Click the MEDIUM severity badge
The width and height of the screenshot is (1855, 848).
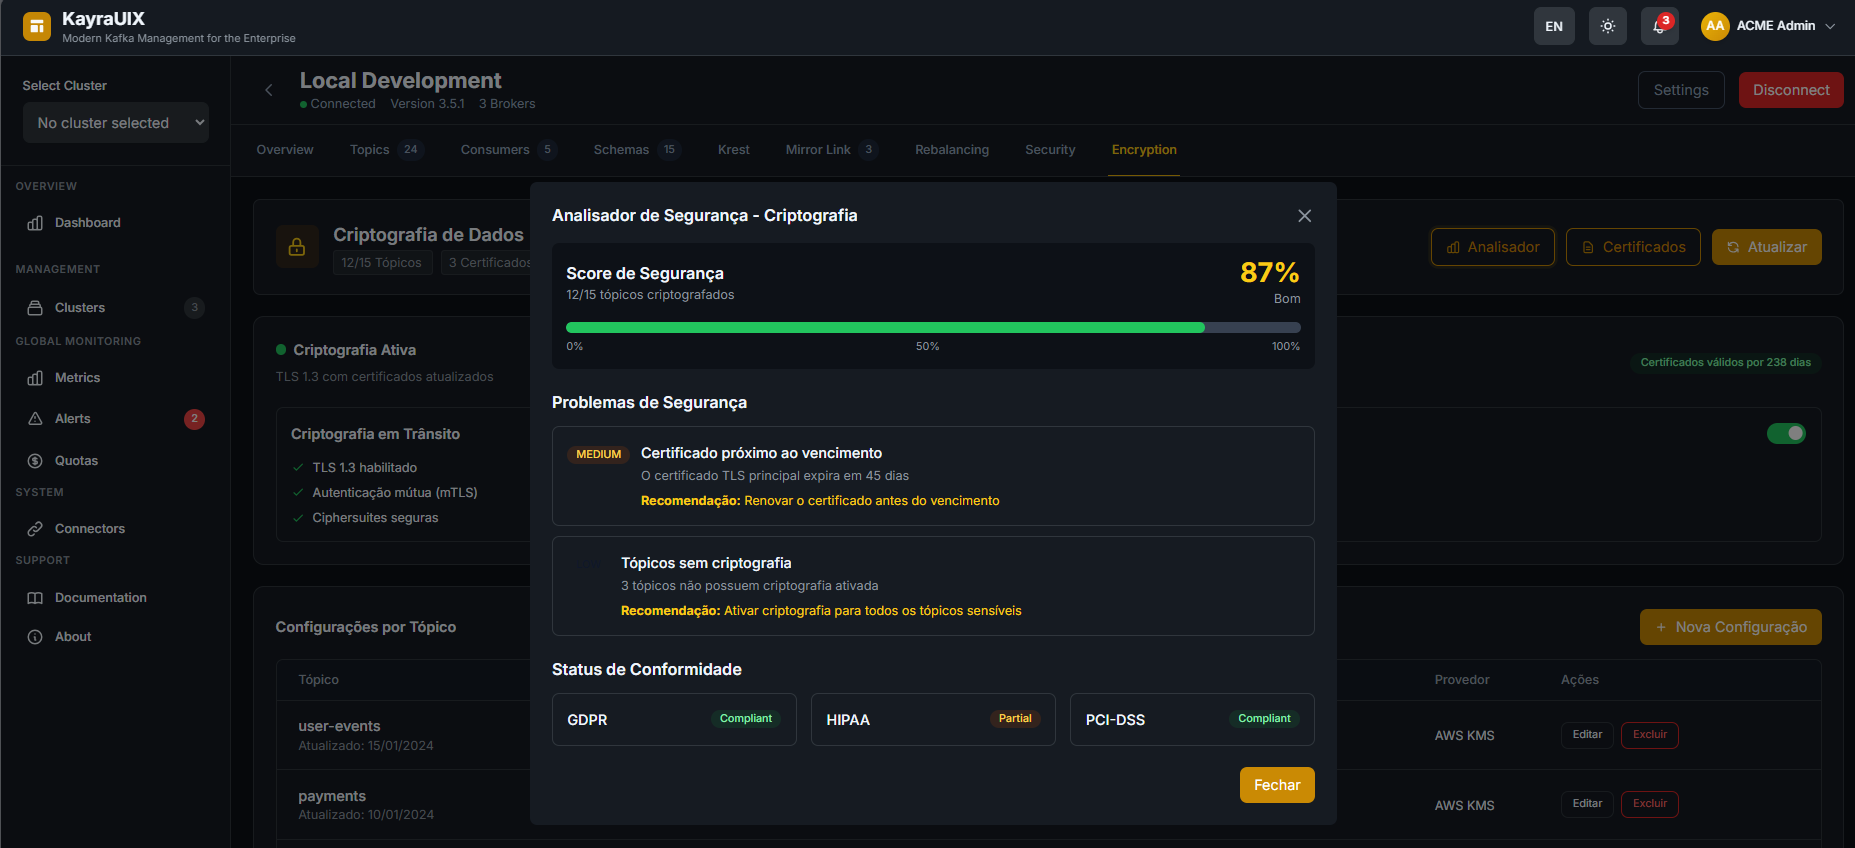tap(599, 454)
